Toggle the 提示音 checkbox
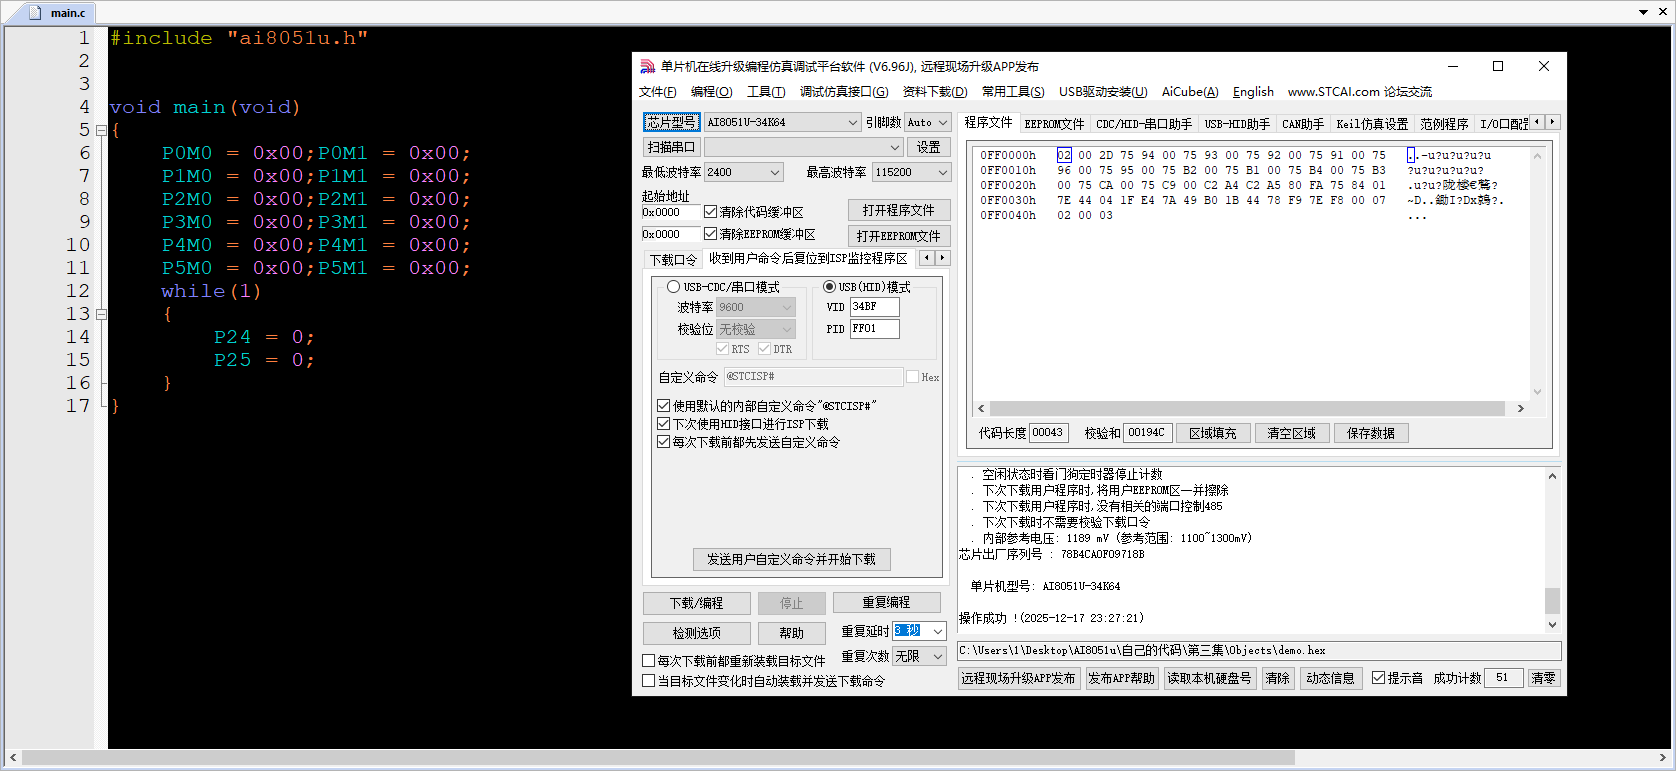Screen dimensions: 1676x771 (x=1378, y=678)
